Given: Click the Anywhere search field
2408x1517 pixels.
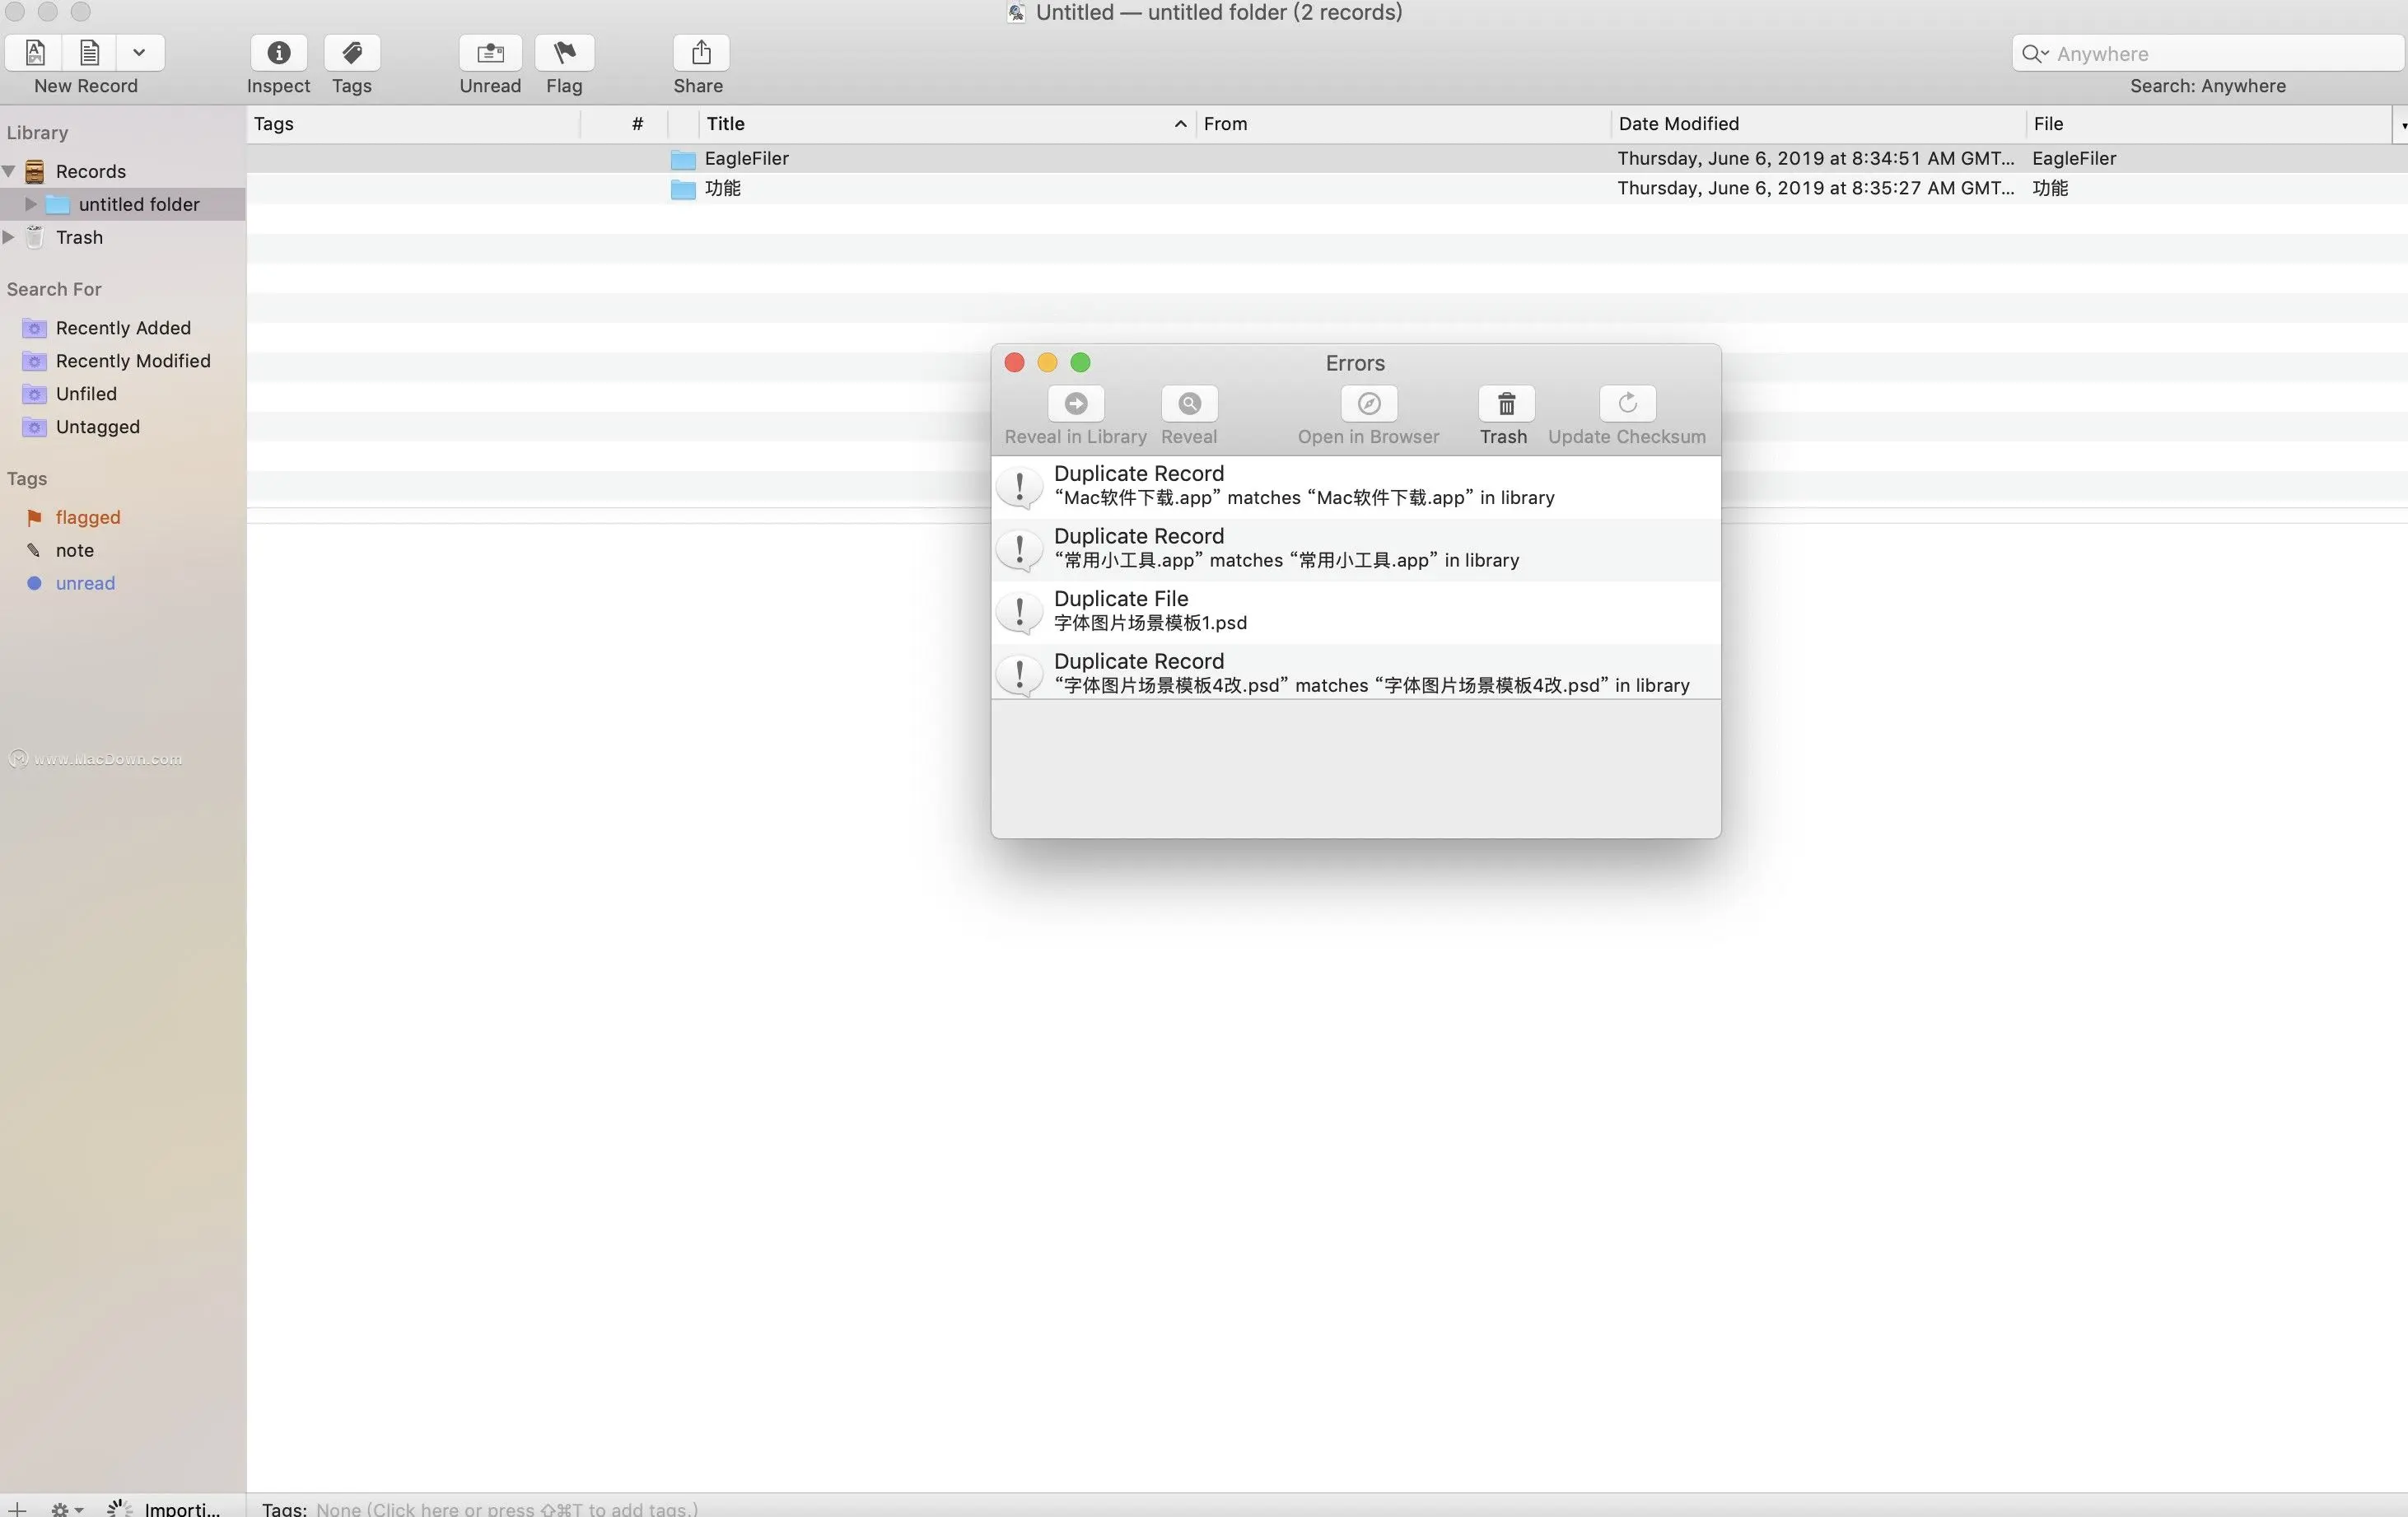Looking at the screenshot, I should pos(2220,54).
